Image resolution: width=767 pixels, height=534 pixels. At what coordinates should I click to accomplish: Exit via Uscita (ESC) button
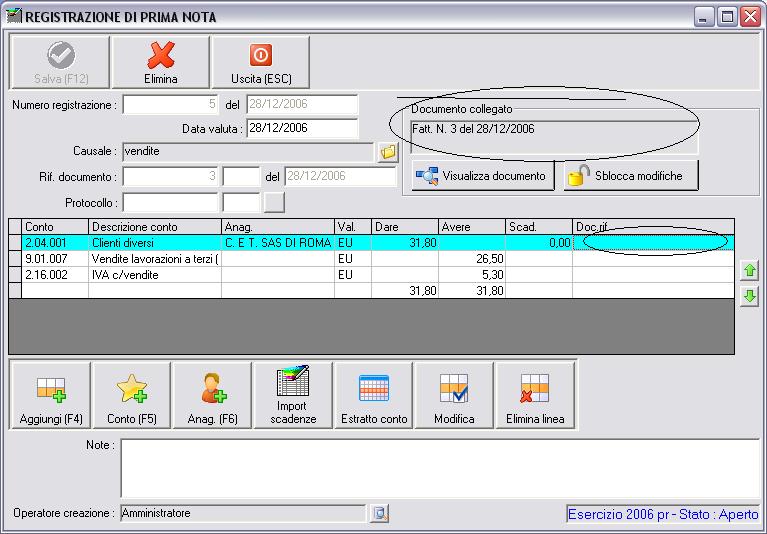(261, 62)
